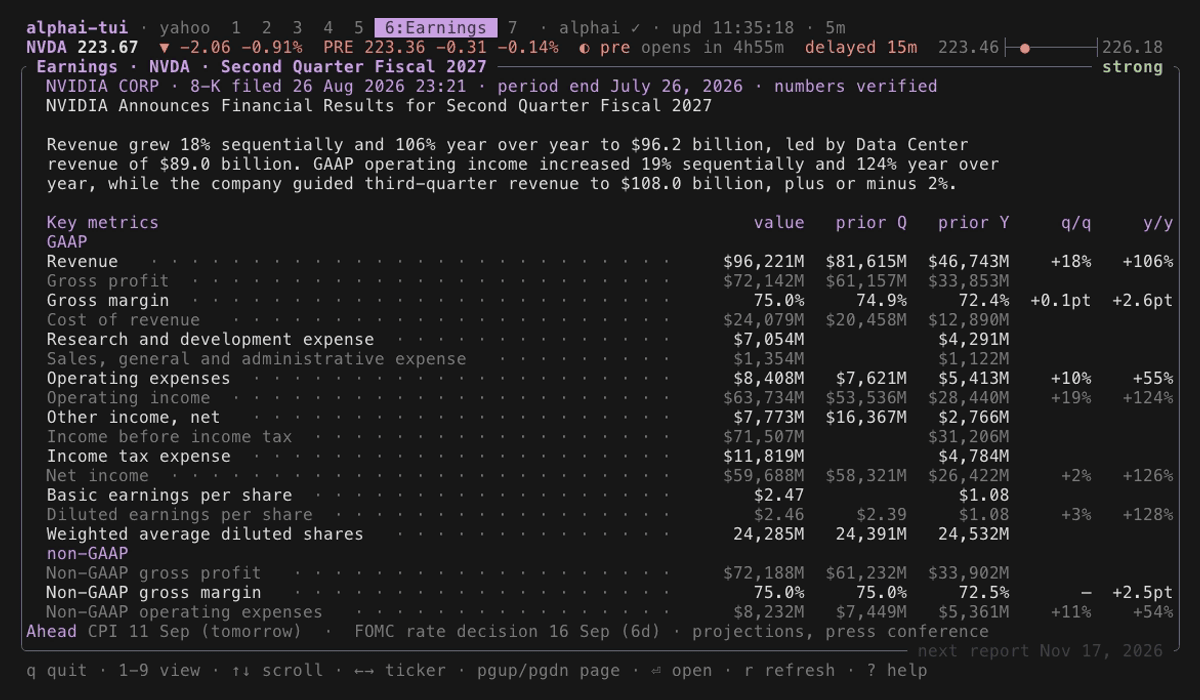This screenshot has height=700, width=1200.
Task: Switch to view tab 4
Action: tap(328, 28)
